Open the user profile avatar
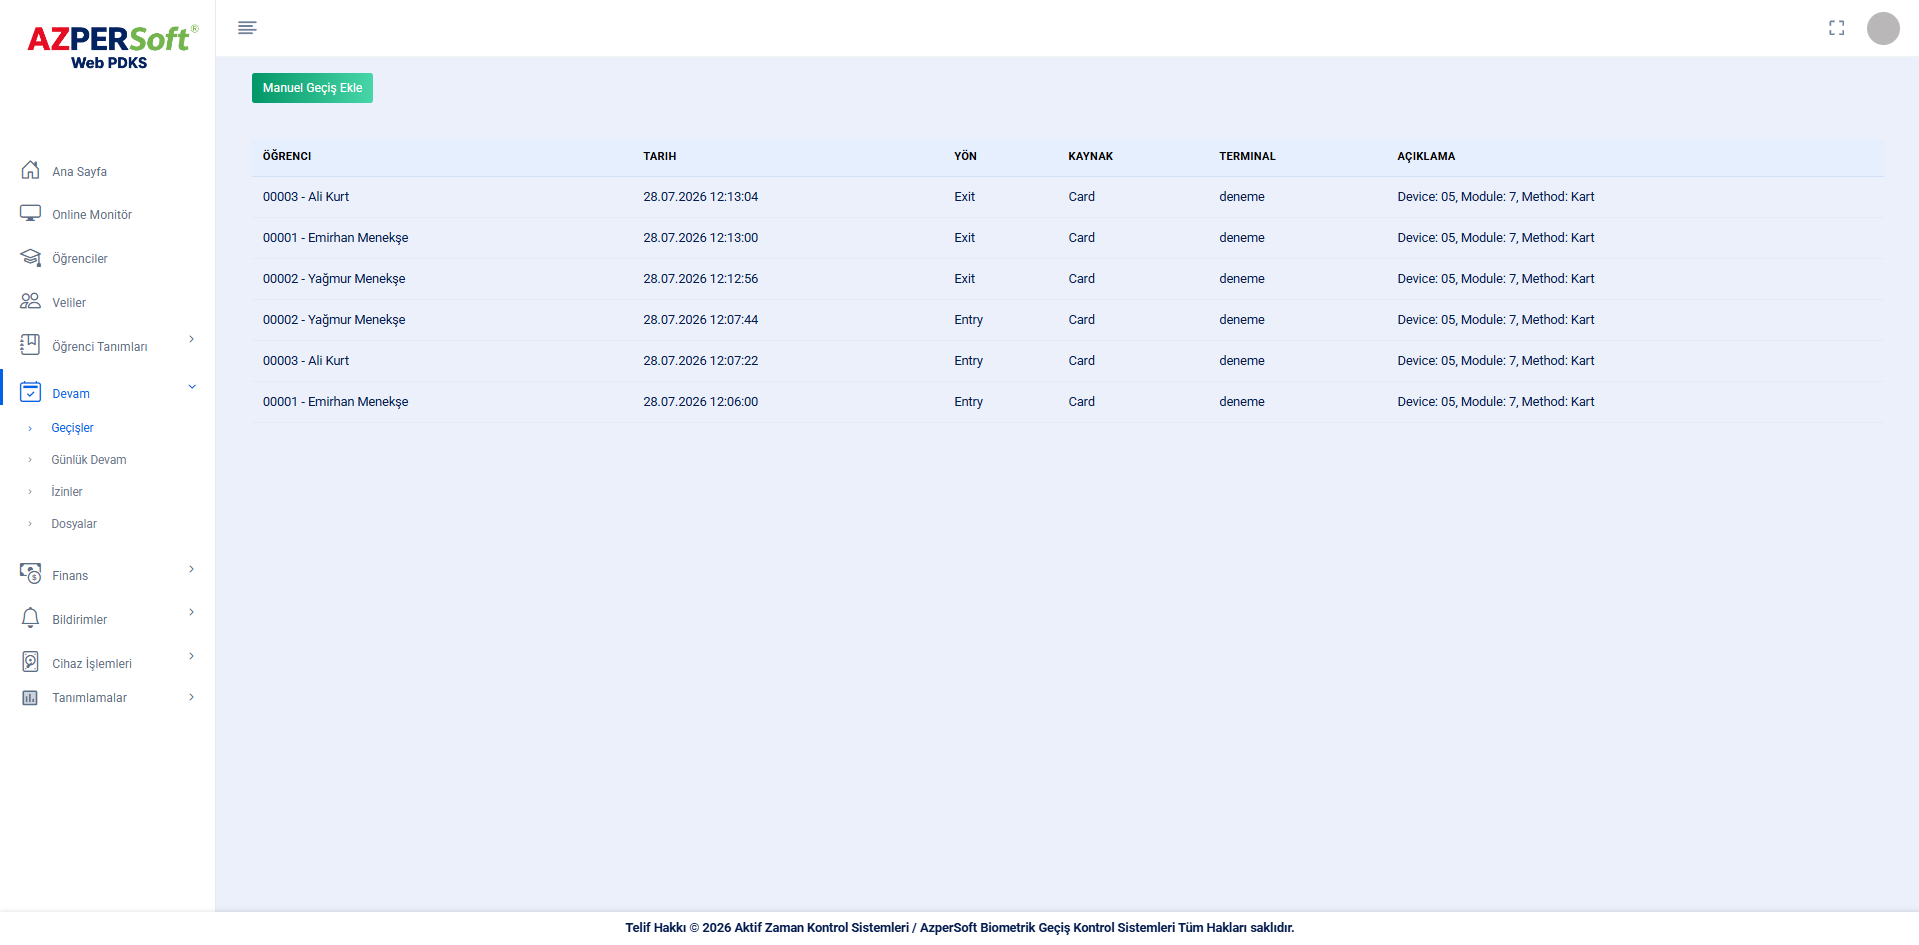Viewport: 1919px width, 945px height. pos(1883,28)
